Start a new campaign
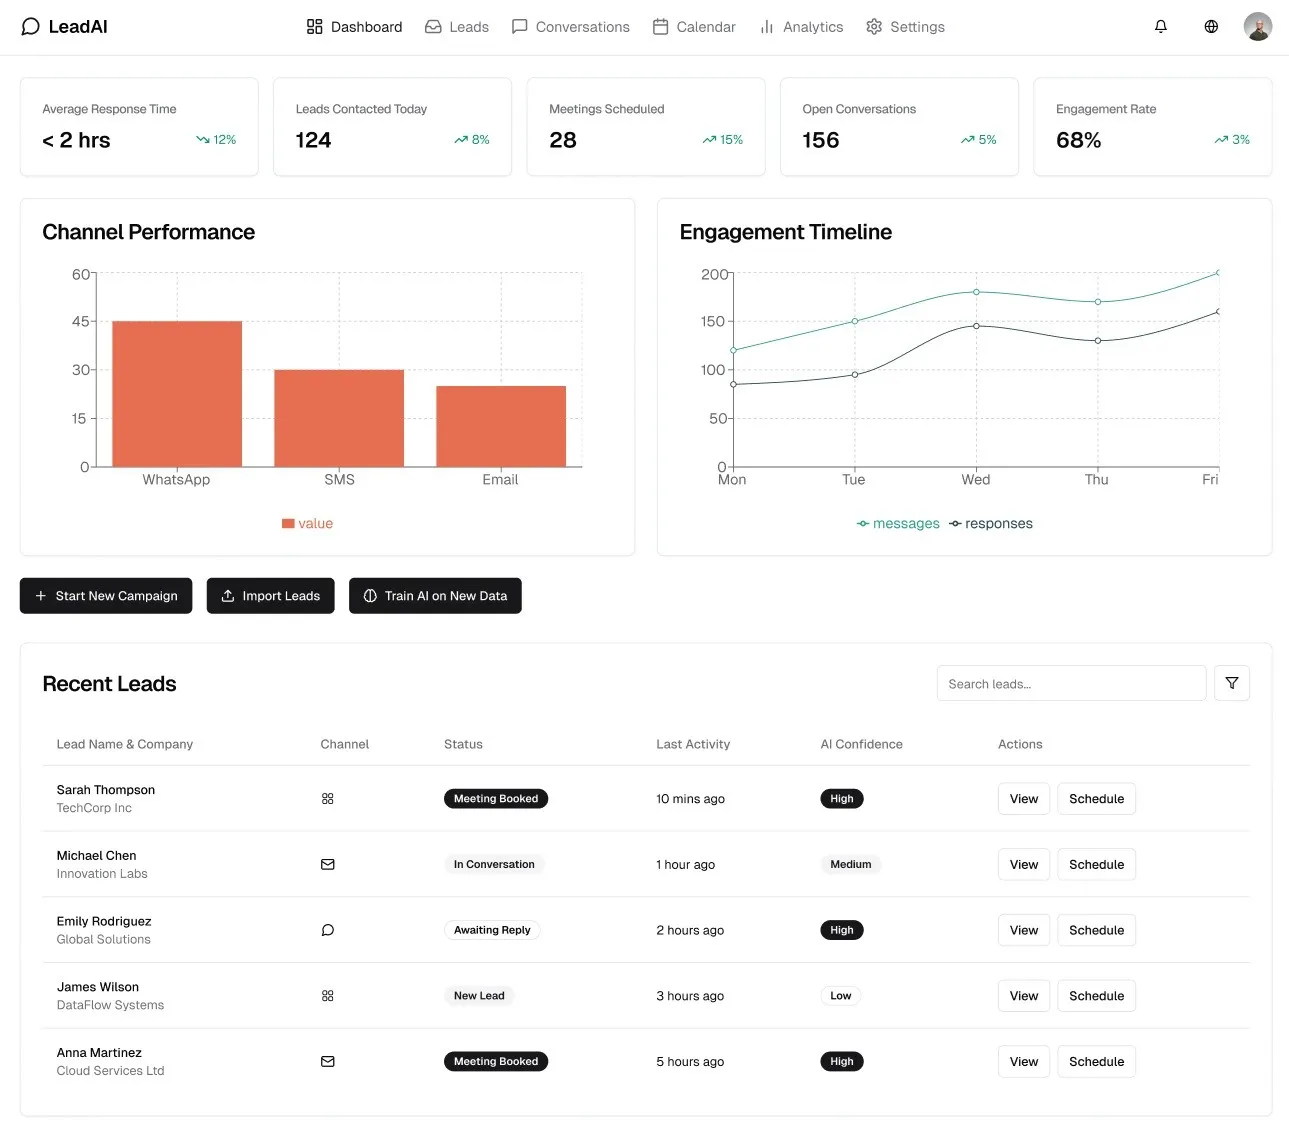The width and height of the screenshot is (1289, 1132). point(105,595)
